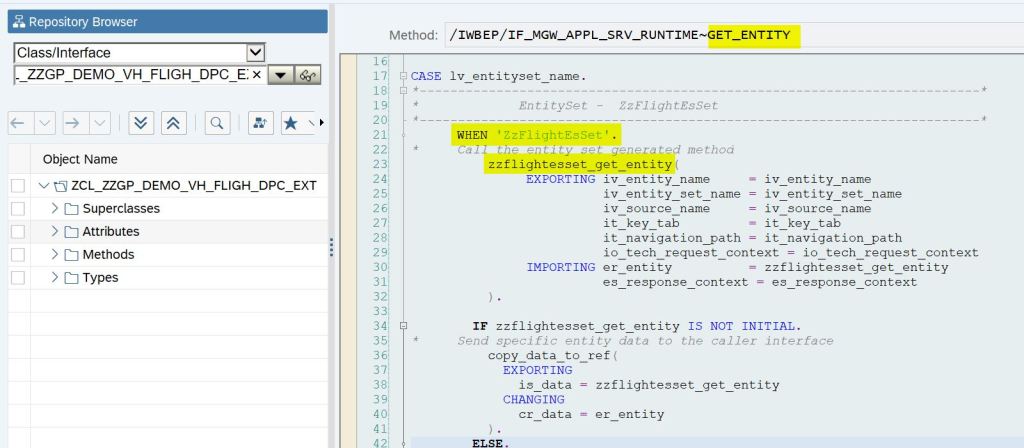Viewport: 1024px width, 448px height.
Task: Click 'CASE lv_entityset_name.' on line 17
Action: tap(498, 76)
